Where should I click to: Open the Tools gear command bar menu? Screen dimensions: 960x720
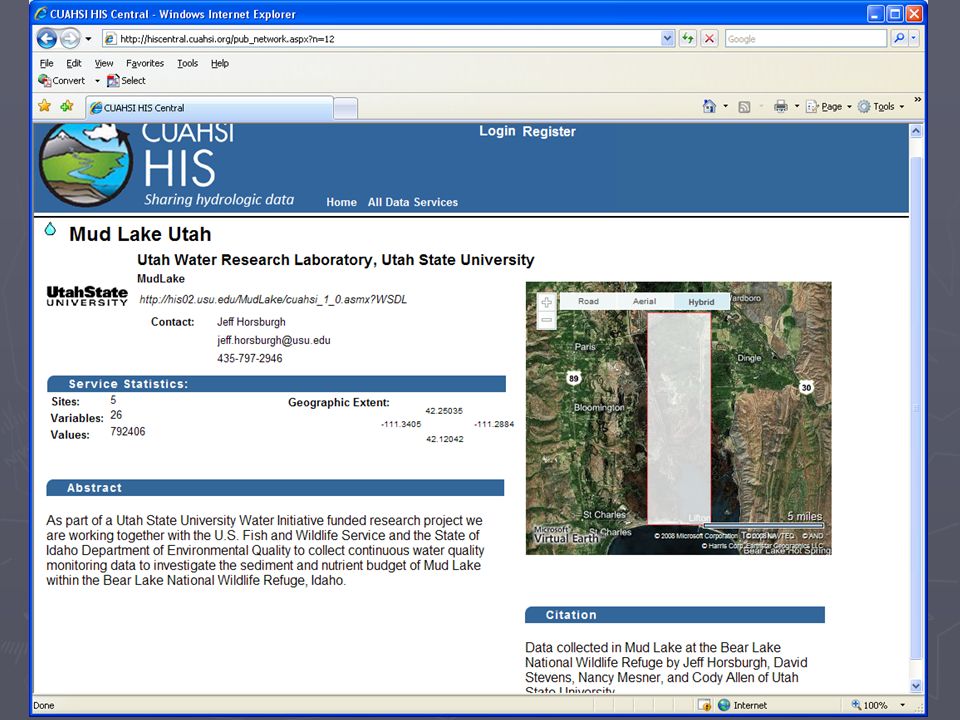[x=881, y=107]
